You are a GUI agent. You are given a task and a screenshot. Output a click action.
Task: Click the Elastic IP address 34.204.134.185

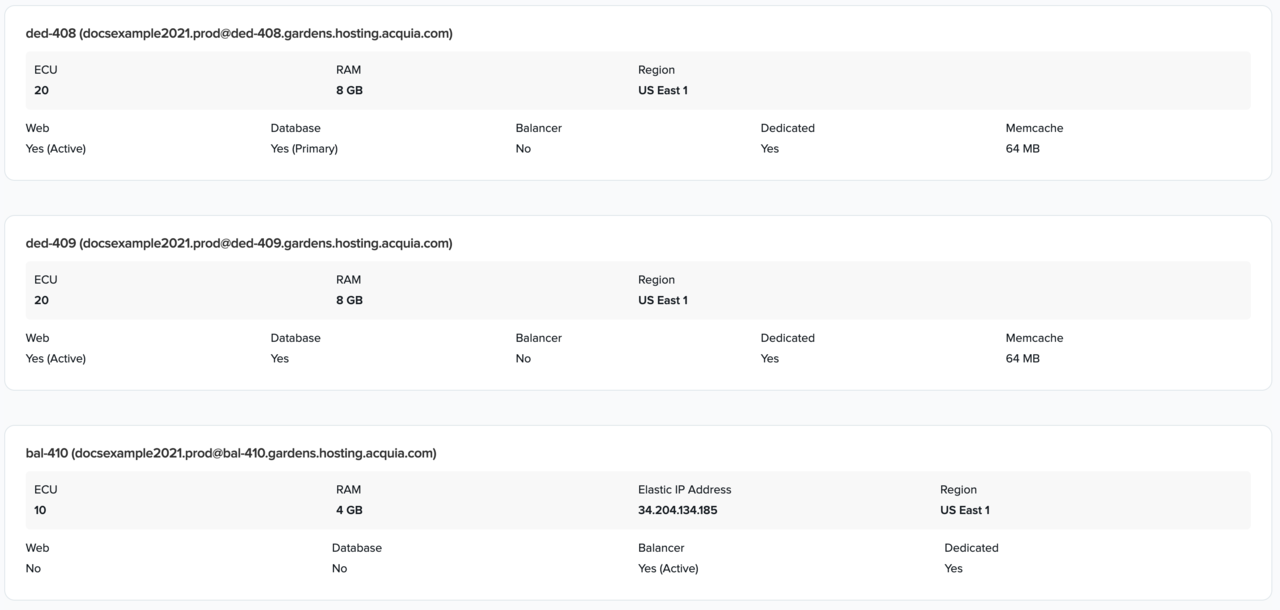click(677, 510)
